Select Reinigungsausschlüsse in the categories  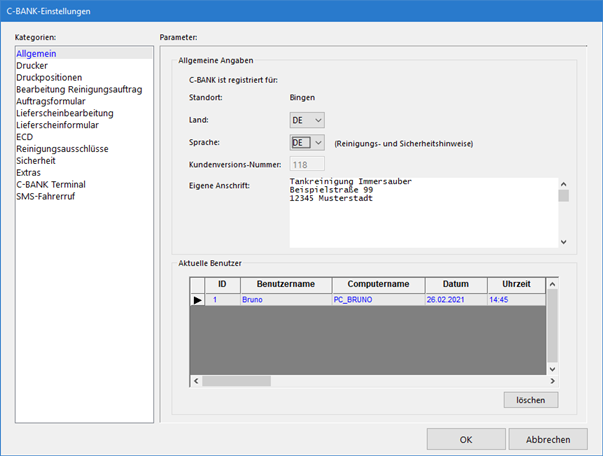[x=62, y=149]
